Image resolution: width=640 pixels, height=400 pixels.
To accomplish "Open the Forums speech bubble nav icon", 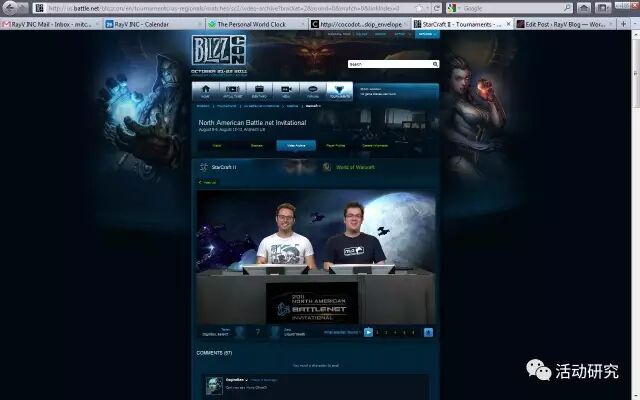I will [313, 91].
